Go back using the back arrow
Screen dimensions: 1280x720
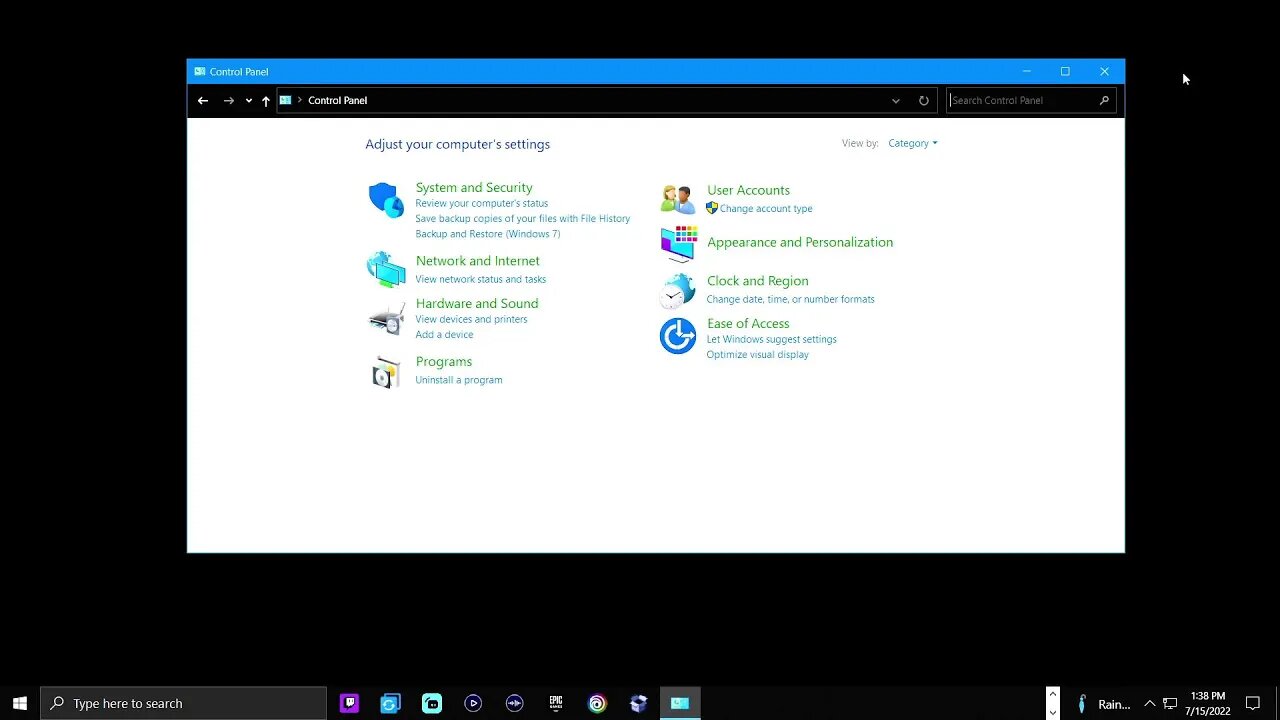[x=203, y=100]
